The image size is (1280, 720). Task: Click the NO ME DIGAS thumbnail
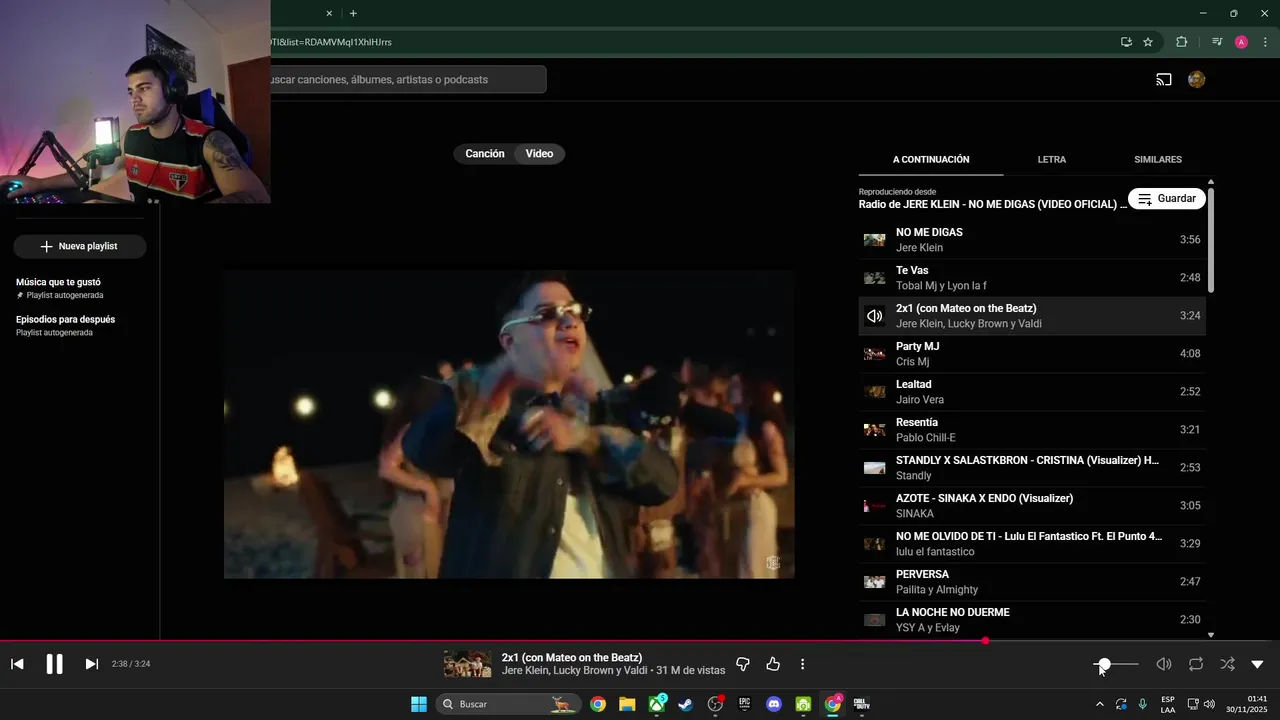(875, 240)
